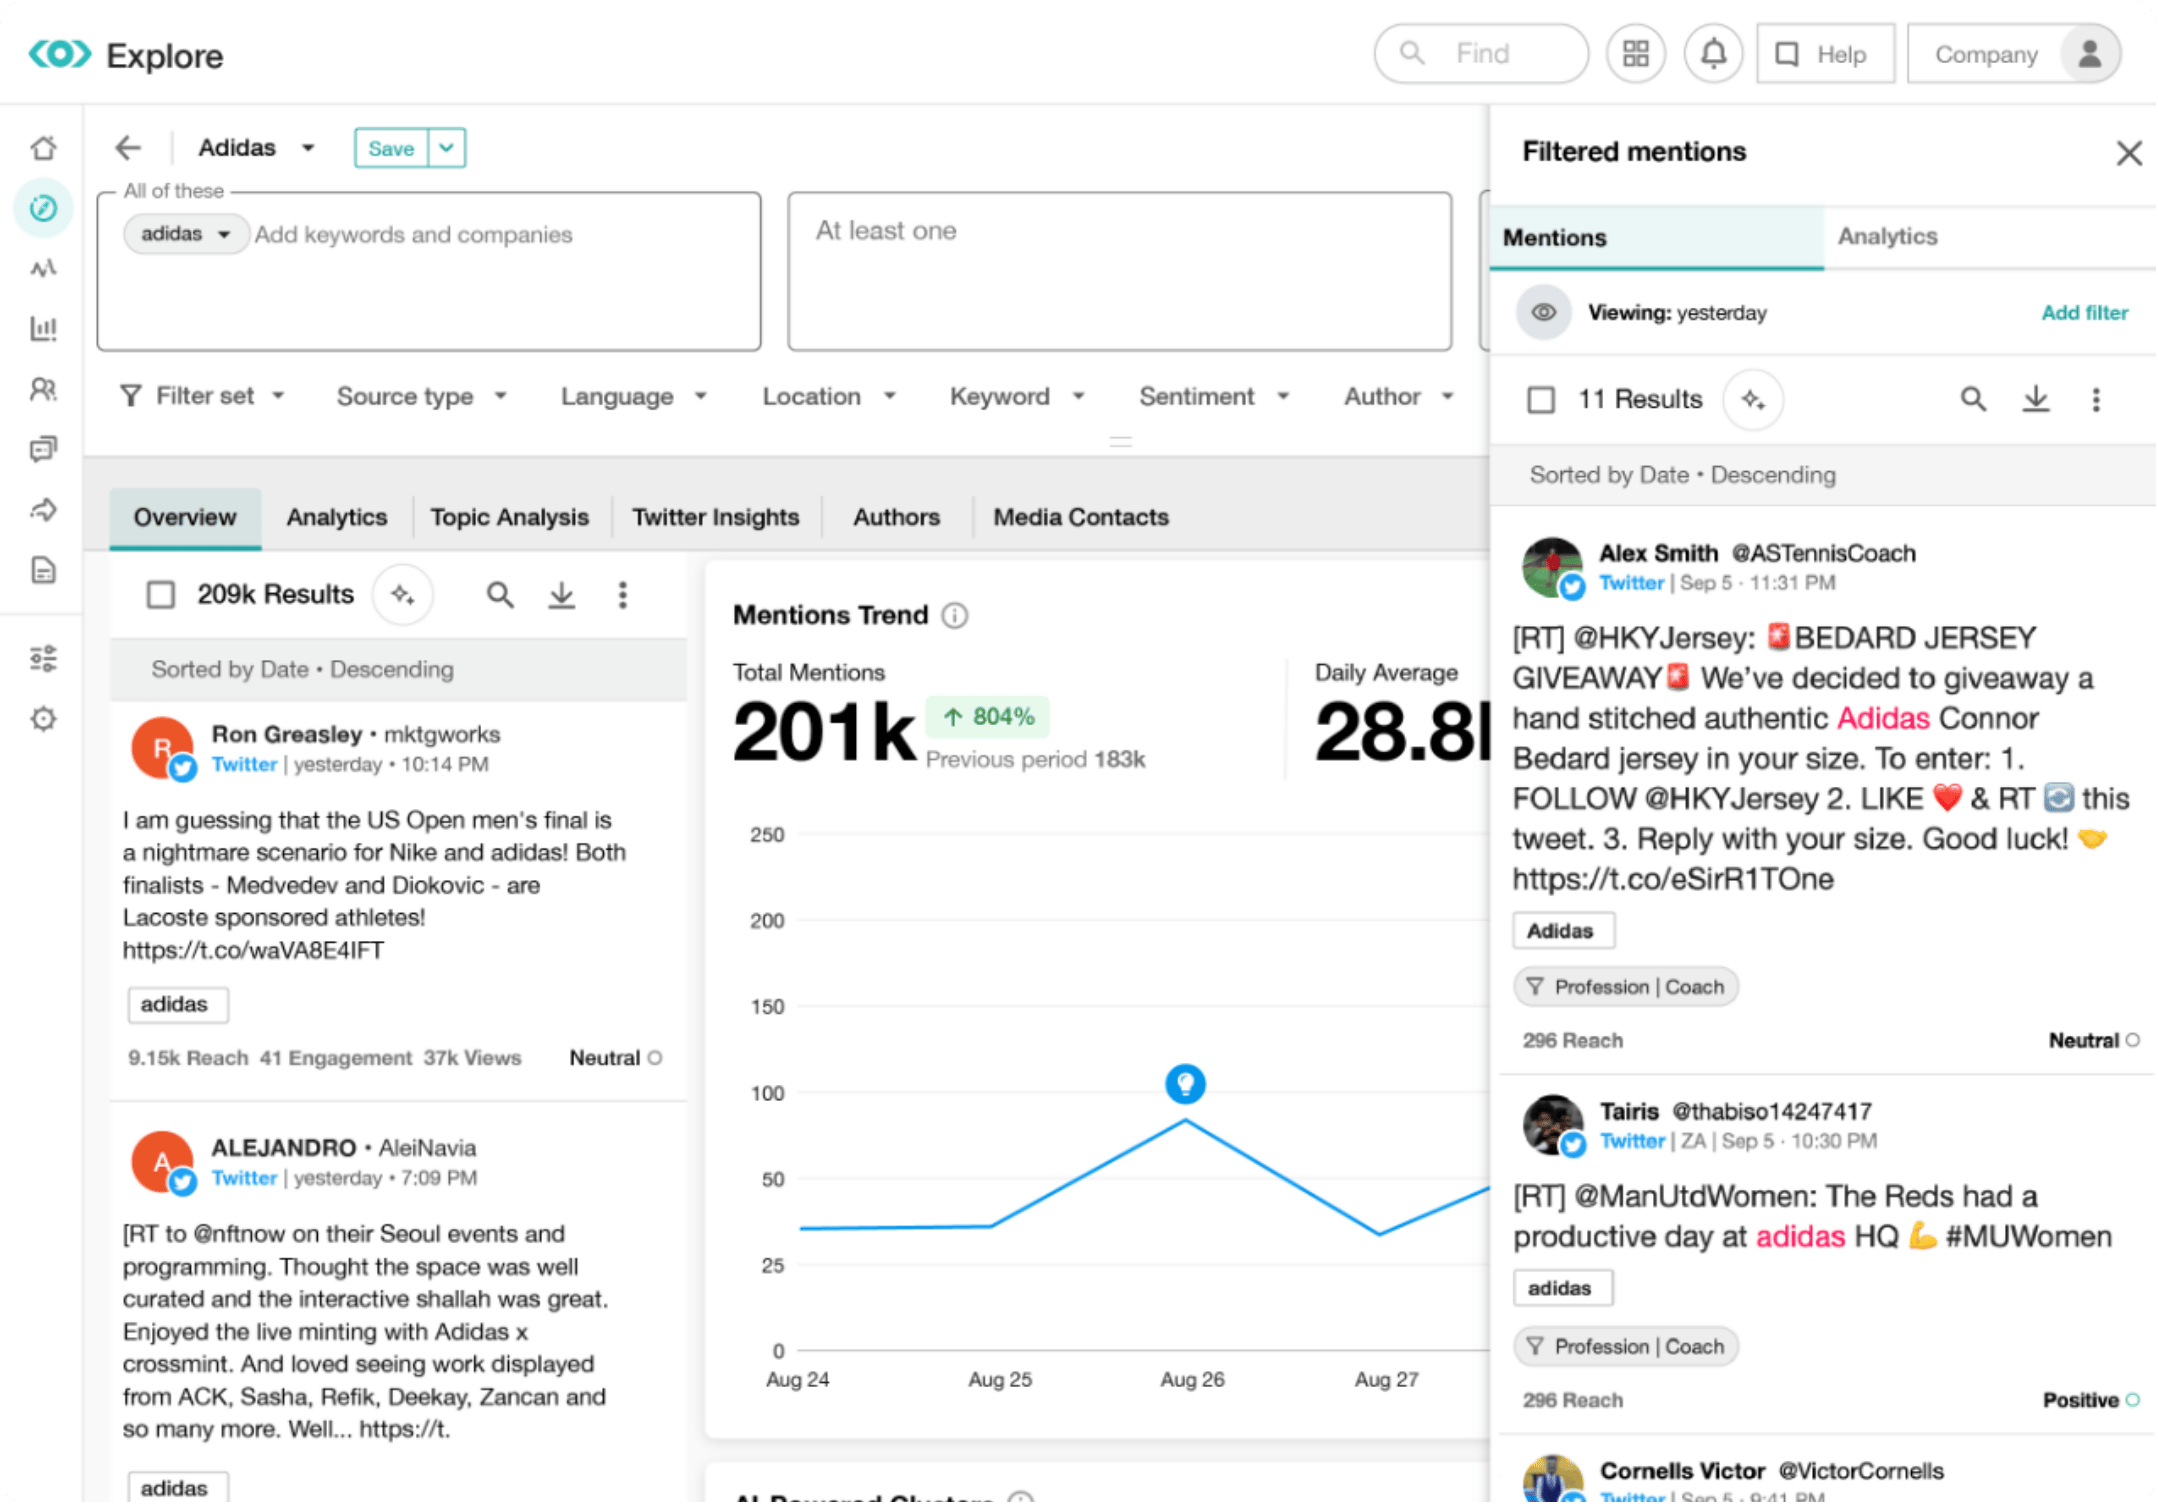Click the Add filter link
This screenshot has height=1504, width=2158.
(2084, 313)
